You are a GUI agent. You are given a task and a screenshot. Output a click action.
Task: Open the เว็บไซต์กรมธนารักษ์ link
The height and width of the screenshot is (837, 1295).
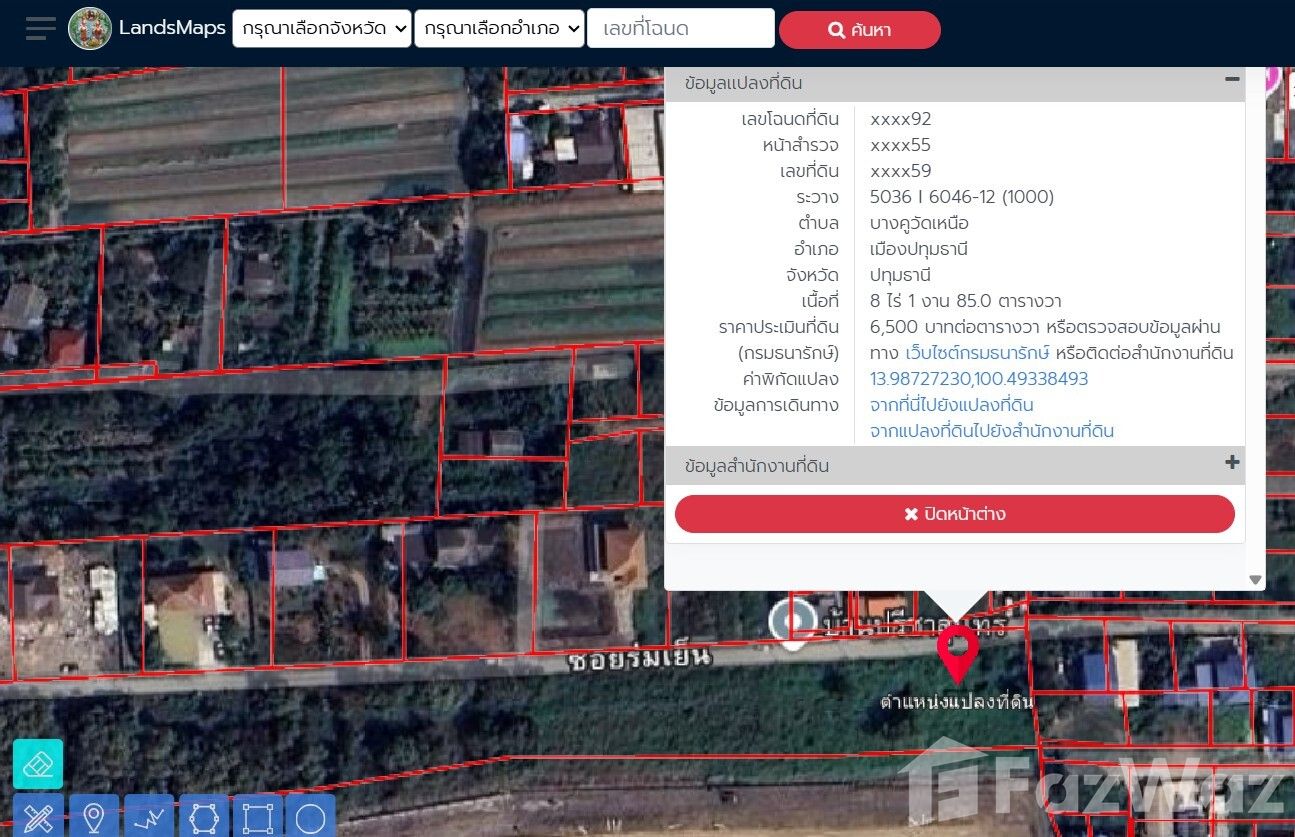pos(977,353)
